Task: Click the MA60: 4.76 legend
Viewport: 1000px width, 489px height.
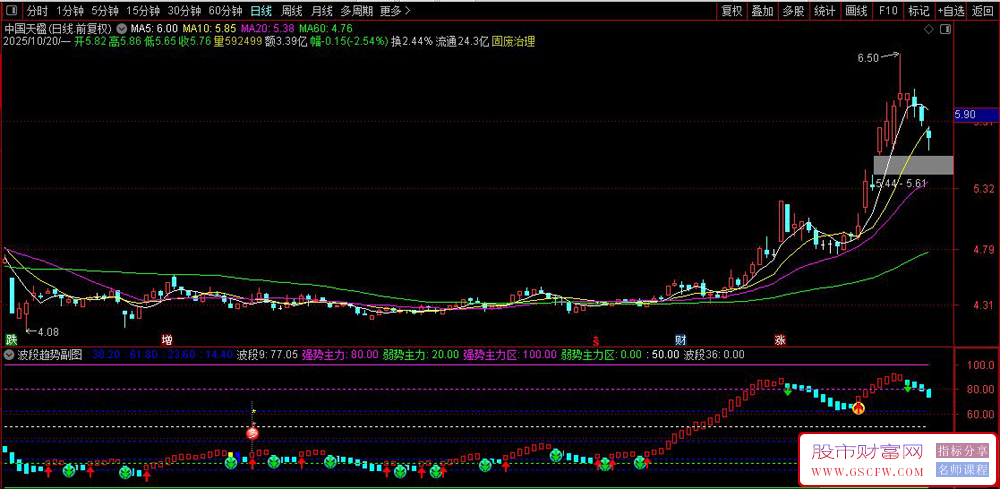Action: (326, 29)
